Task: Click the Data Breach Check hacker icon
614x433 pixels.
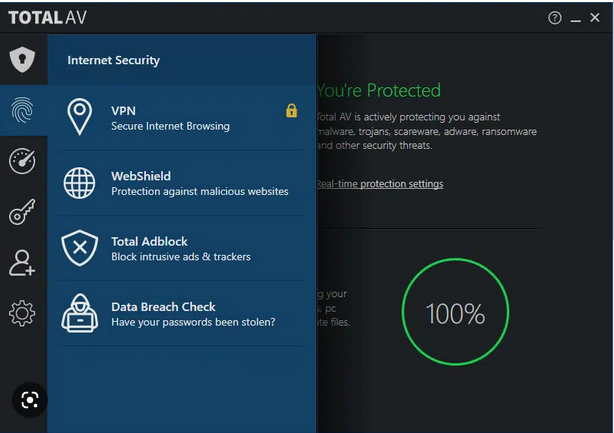Action: click(x=80, y=313)
